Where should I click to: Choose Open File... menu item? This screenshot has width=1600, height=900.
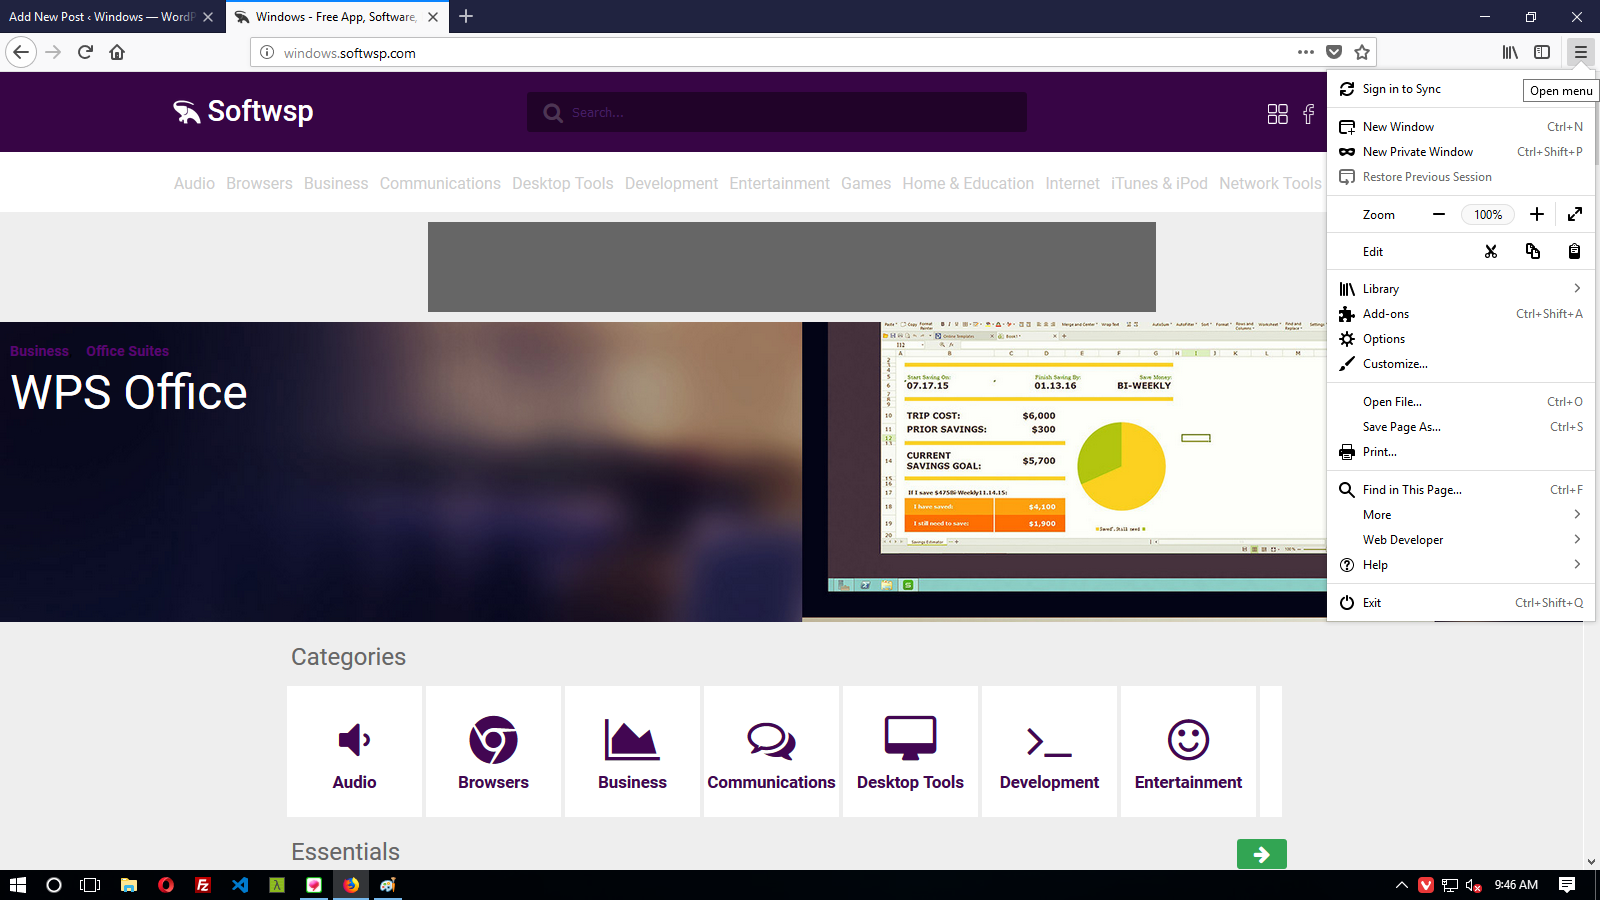(1461, 402)
